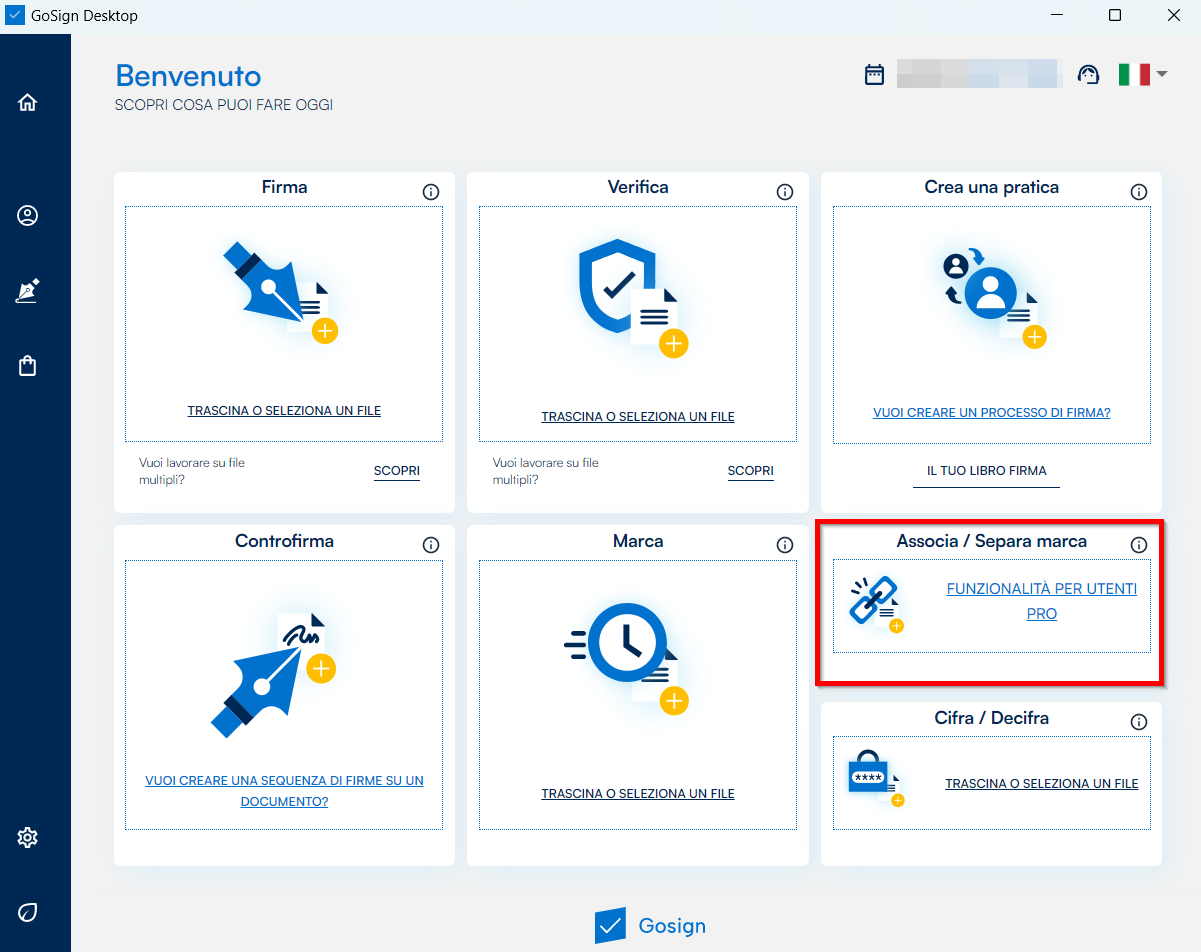Show info for Cifra / Decifra card
The width and height of the screenshot is (1201, 952).
point(1138,722)
